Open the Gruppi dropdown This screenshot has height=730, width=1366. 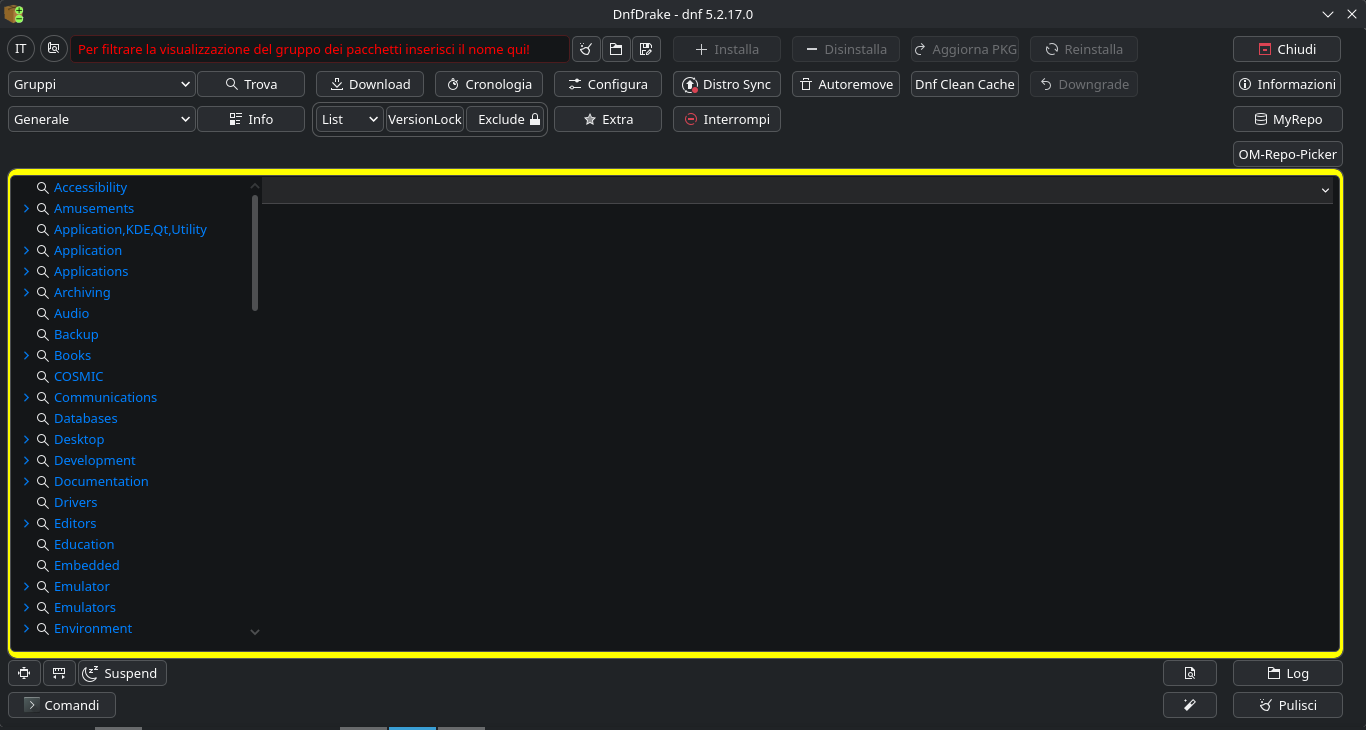click(101, 84)
